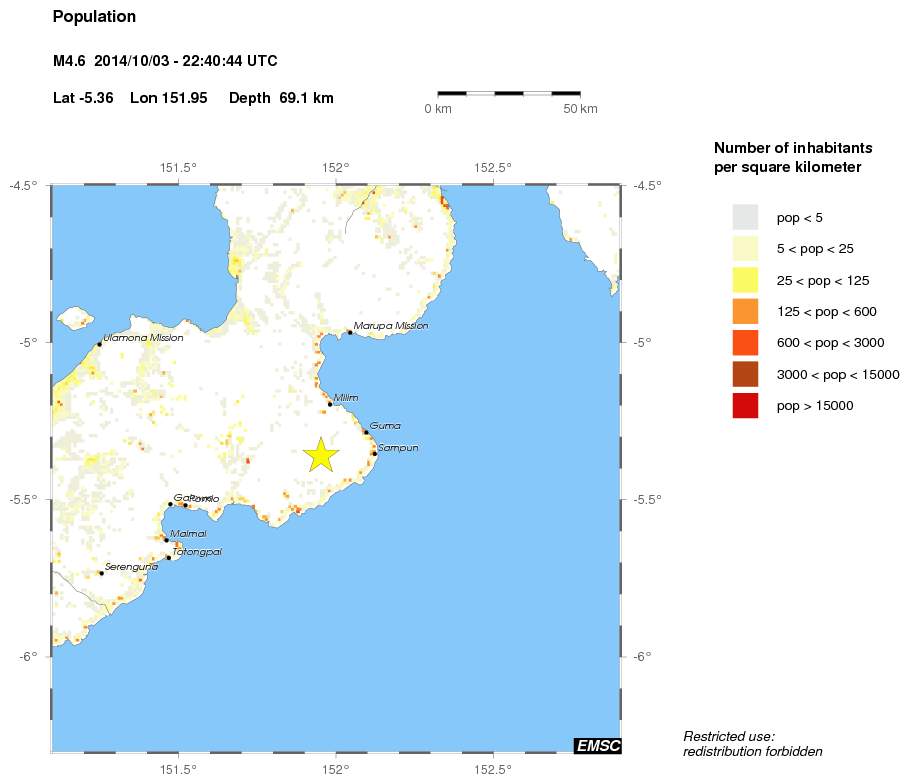Click the Guma town marker dot

click(x=366, y=432)
